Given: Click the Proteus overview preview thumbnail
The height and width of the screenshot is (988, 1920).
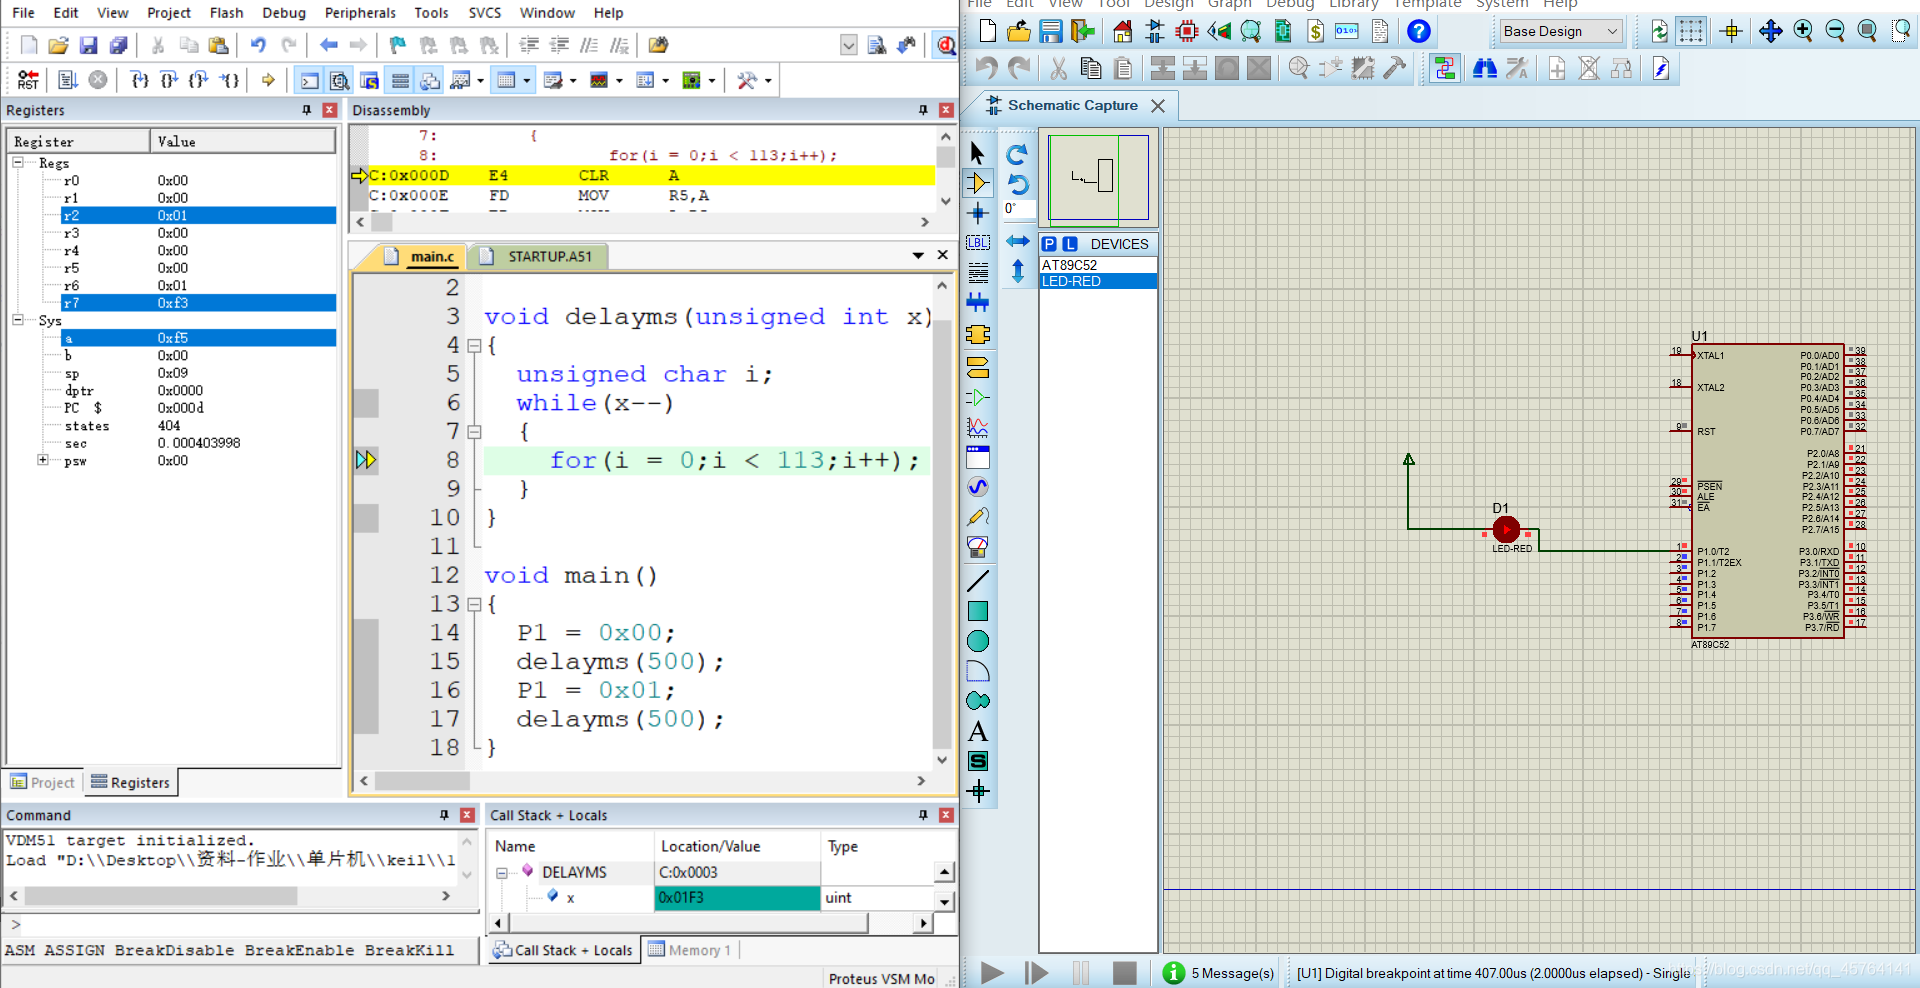Looking at the screenshot, I should tap(1098, 177).
